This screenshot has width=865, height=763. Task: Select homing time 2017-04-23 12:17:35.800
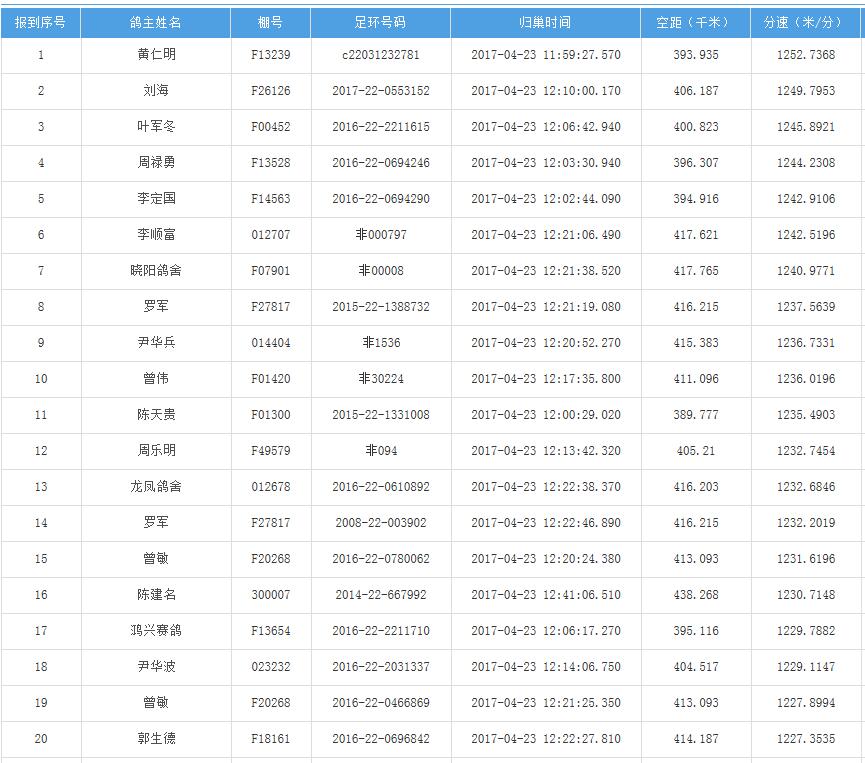click(545, 379)
